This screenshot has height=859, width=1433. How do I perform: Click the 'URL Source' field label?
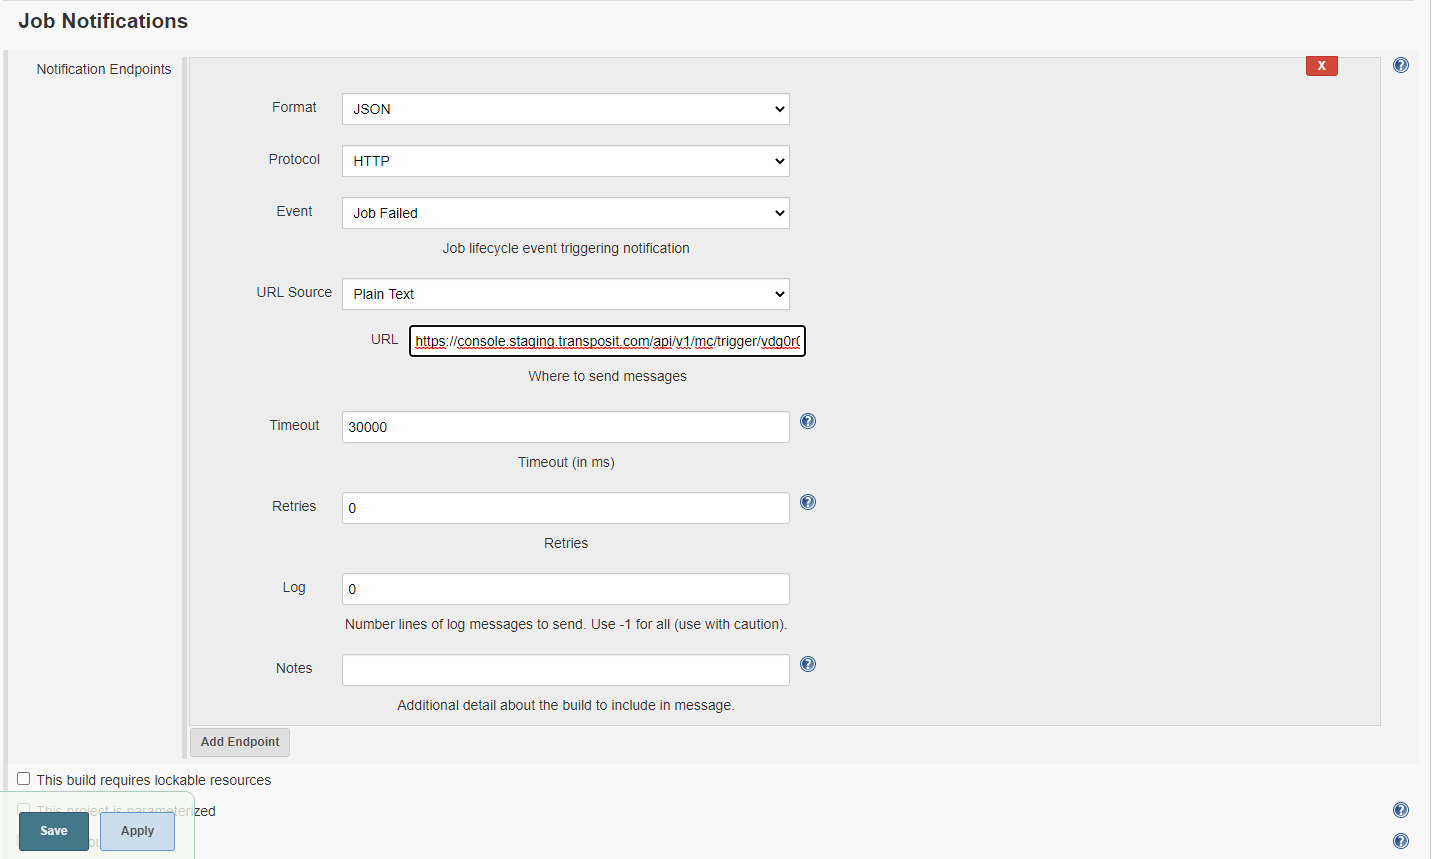[294, 292]
